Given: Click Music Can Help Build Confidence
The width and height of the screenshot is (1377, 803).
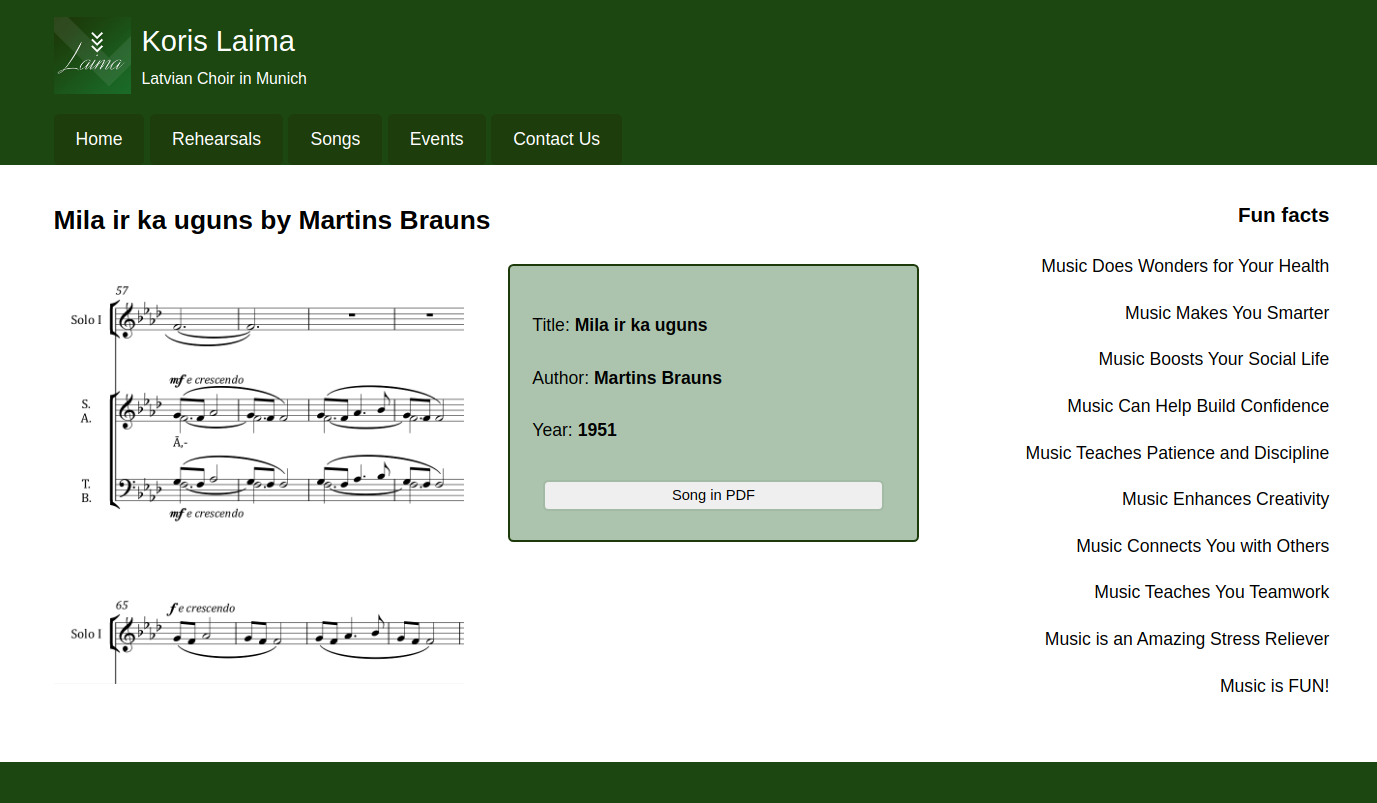Looking at the screenshot, I should pos(1197,406).
